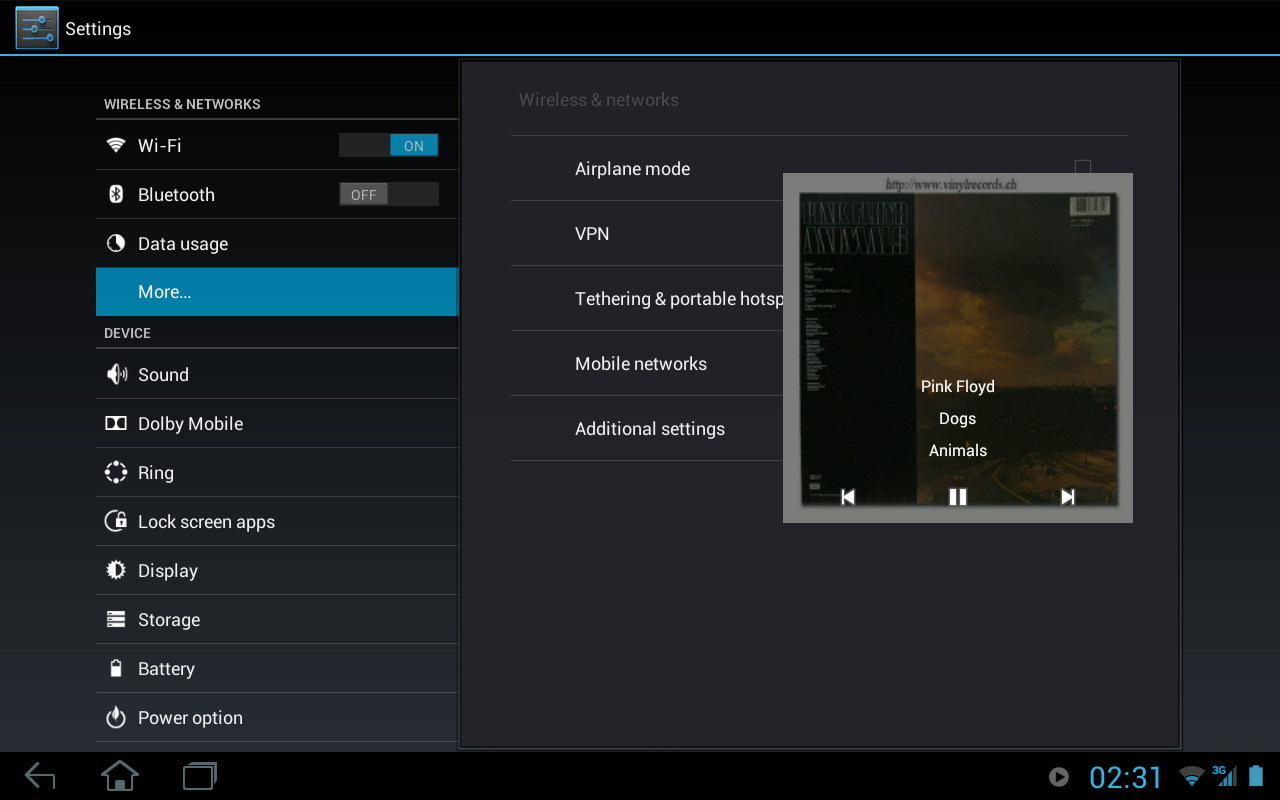This screenshot has width=1280, height=800.
Task: Skip to next track in music widget
Action: click(x=1067, y=497)
